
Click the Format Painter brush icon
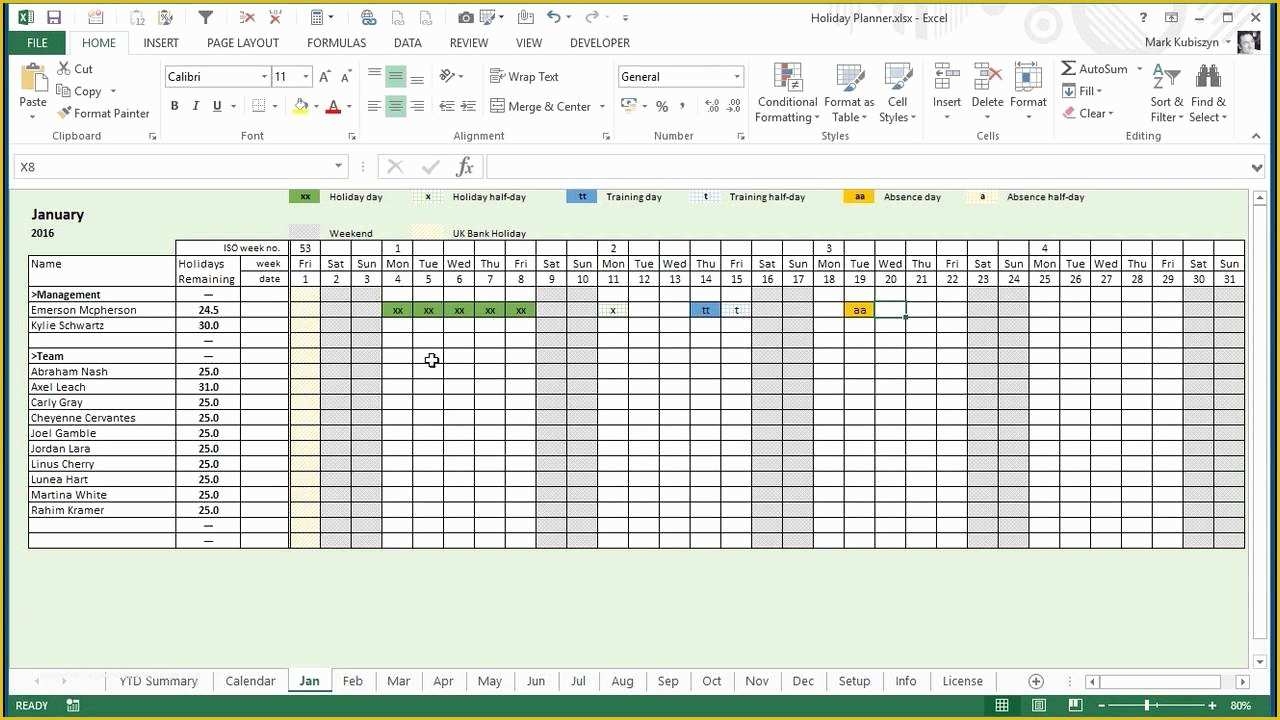(65, 113)
